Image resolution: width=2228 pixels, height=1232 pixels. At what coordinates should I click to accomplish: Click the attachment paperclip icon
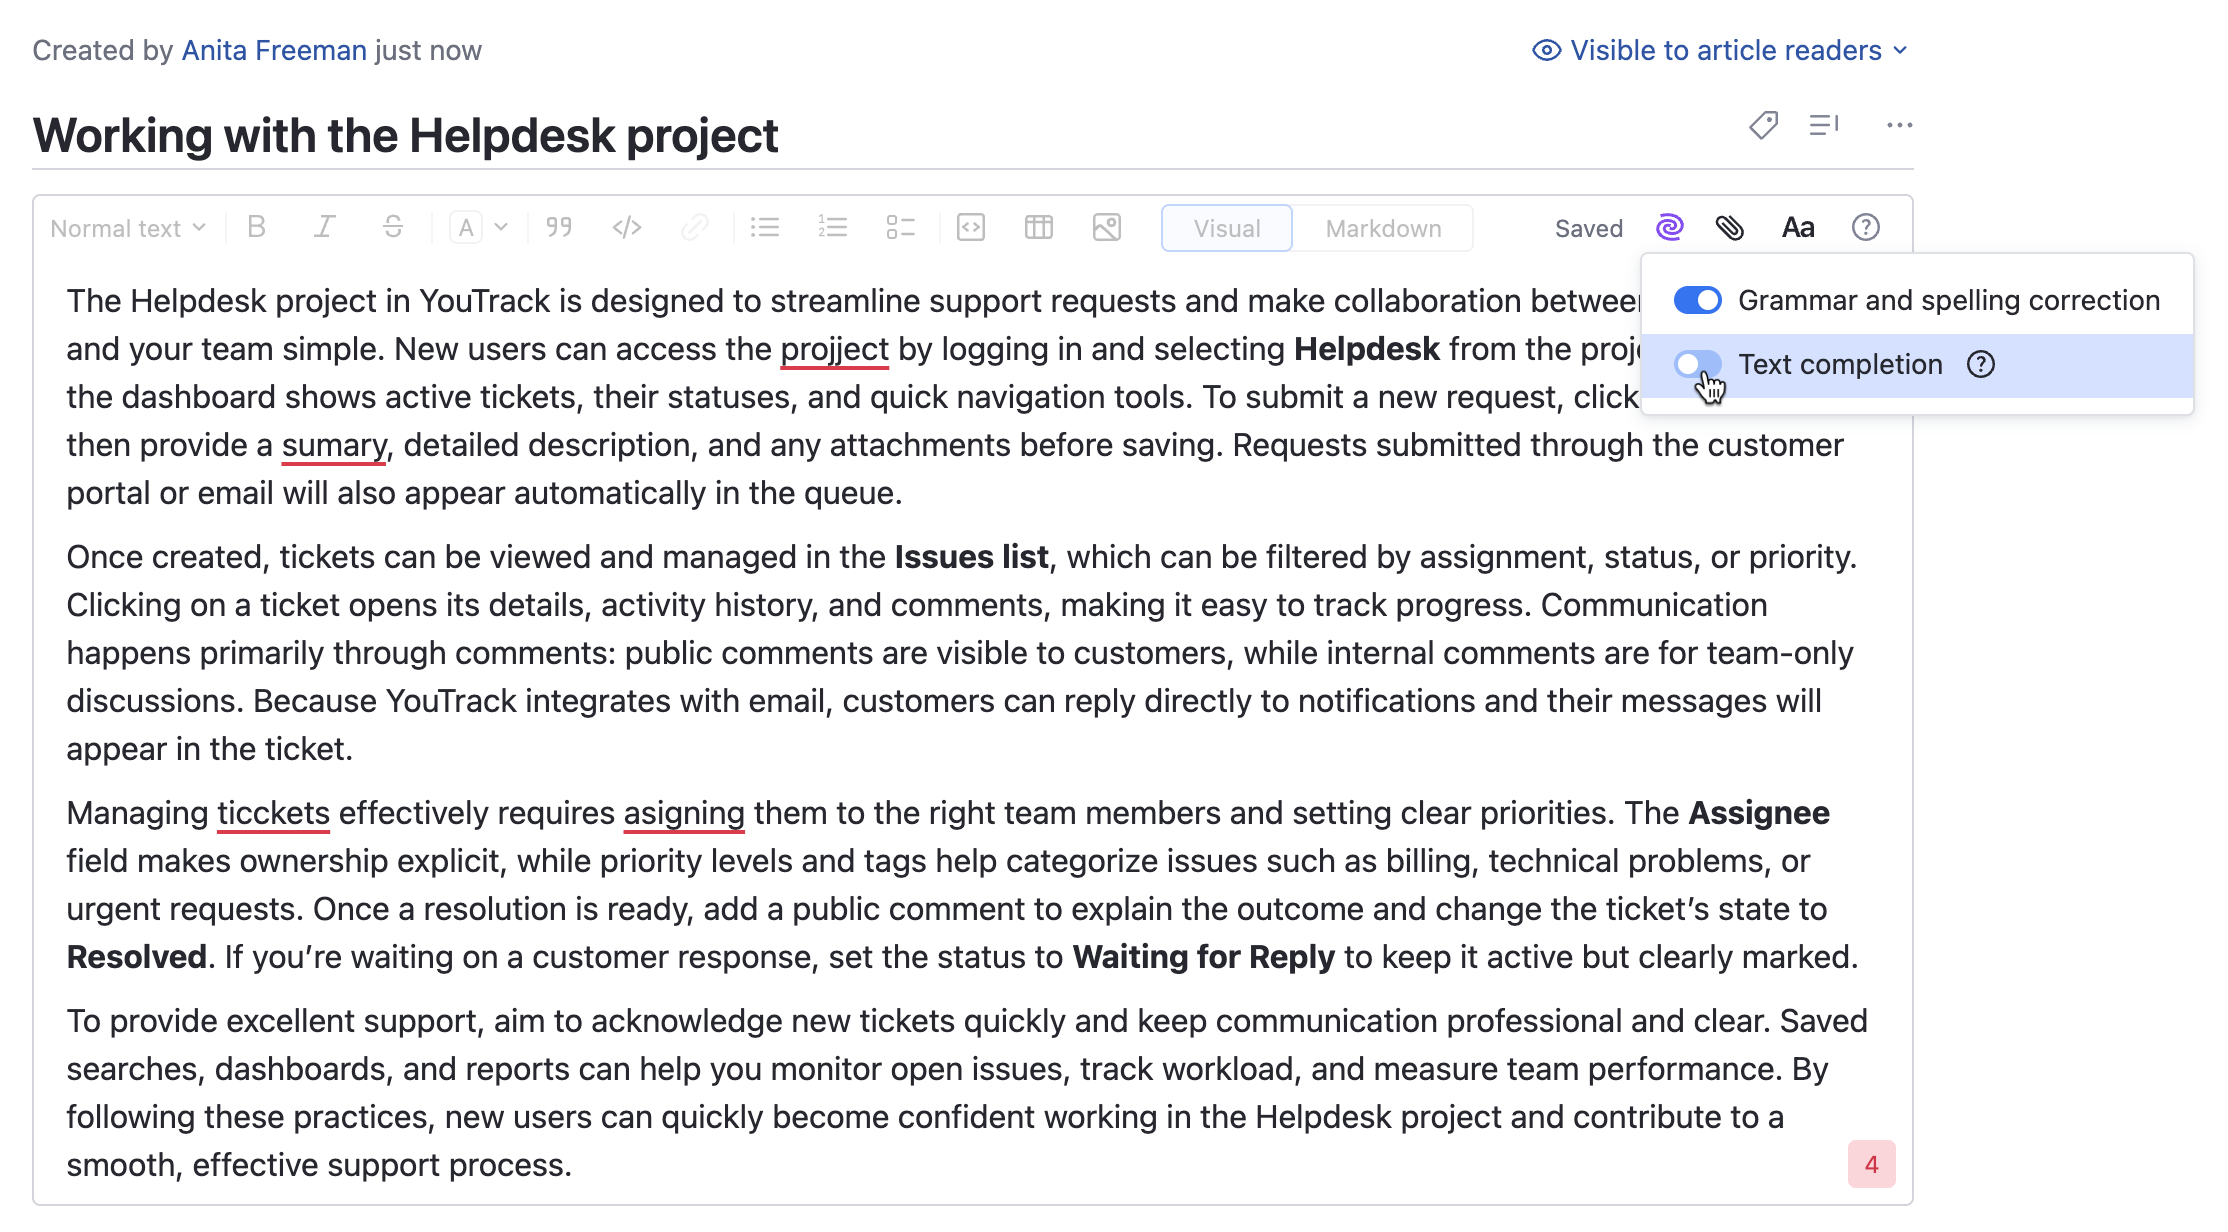1730,228
